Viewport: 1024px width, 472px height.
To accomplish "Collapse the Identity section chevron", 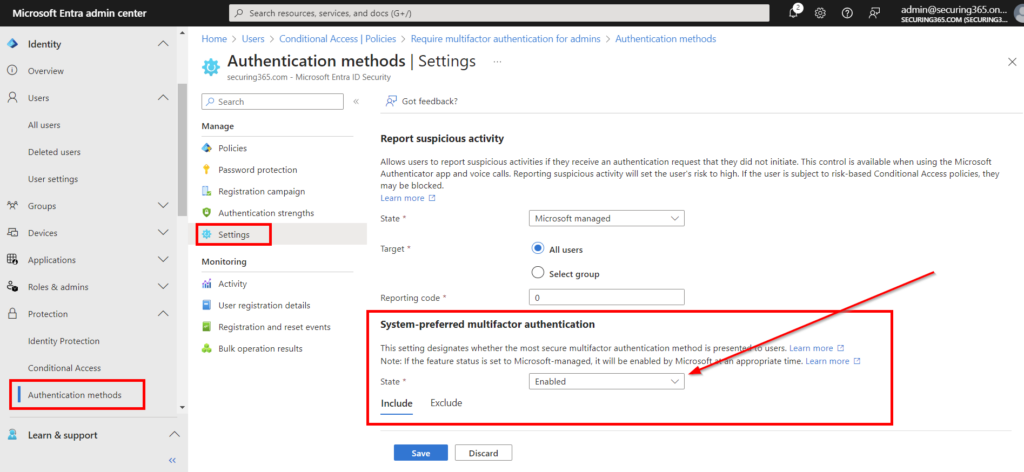I will coord(163,44).
